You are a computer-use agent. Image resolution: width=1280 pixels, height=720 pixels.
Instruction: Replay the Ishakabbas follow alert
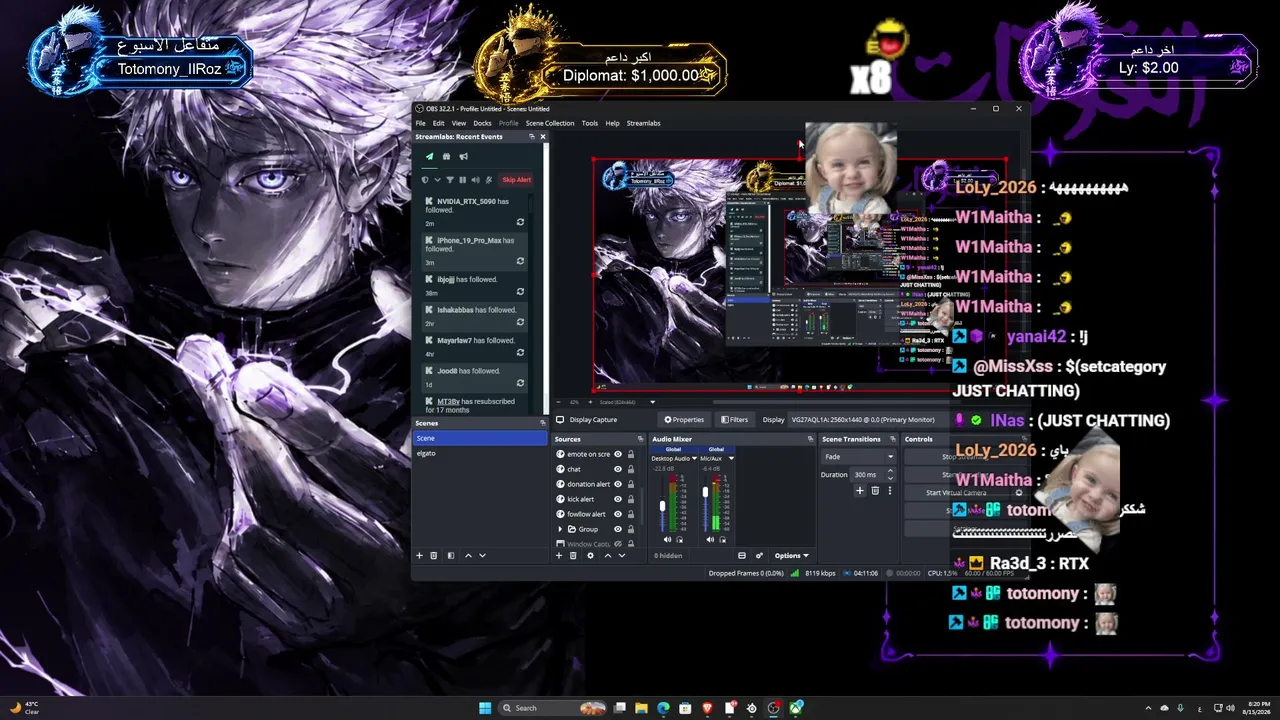click(x=520, y=322)
